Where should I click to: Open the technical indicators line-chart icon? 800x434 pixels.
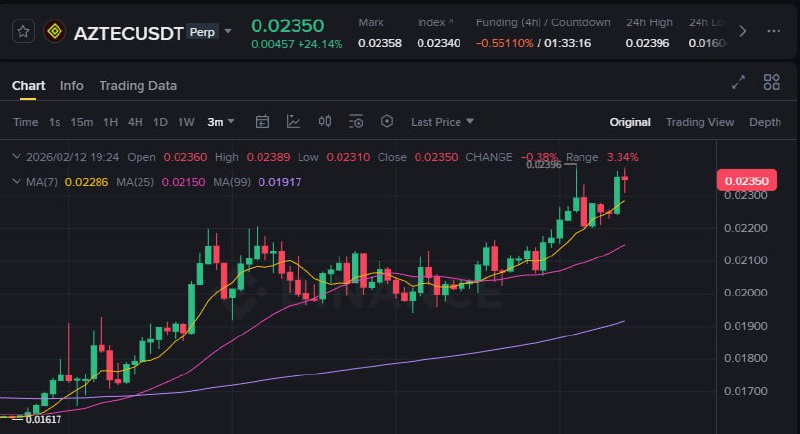(293, 122)
